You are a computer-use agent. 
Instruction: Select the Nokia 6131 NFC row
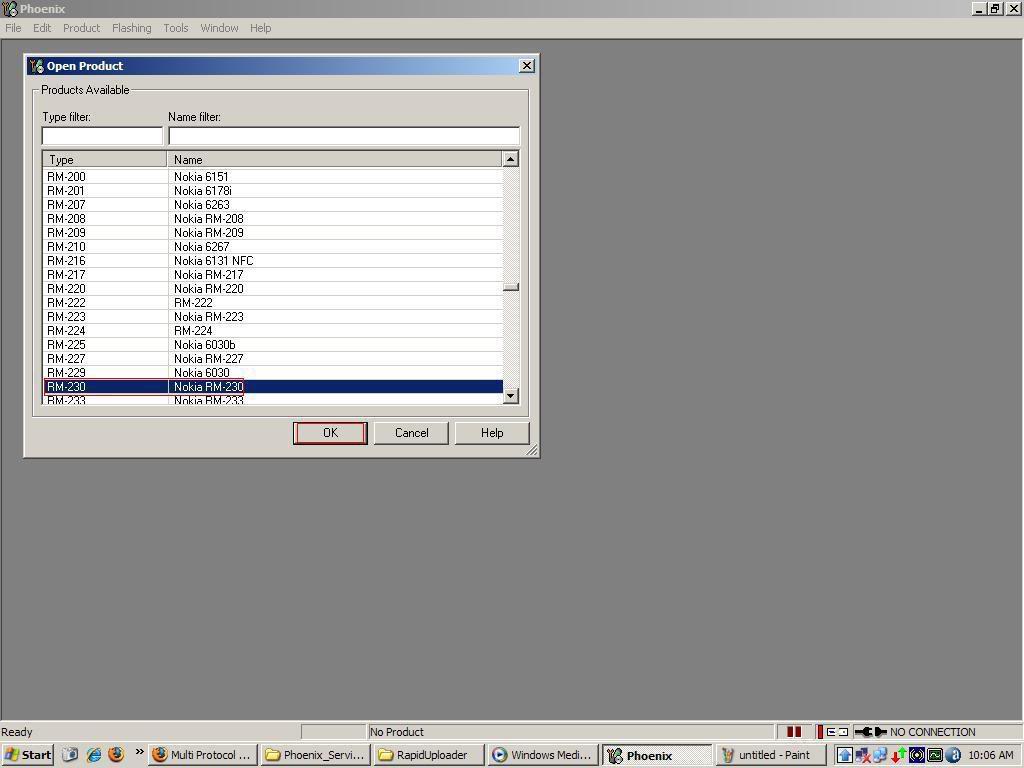[273, 261]
